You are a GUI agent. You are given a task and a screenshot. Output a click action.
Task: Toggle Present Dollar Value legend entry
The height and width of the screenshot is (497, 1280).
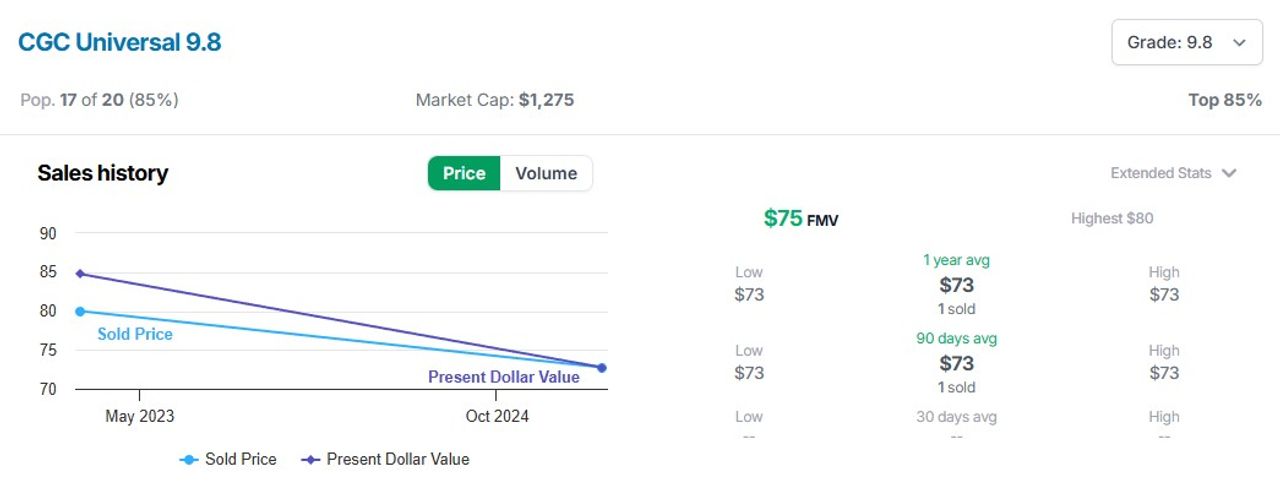pos(385,459)
